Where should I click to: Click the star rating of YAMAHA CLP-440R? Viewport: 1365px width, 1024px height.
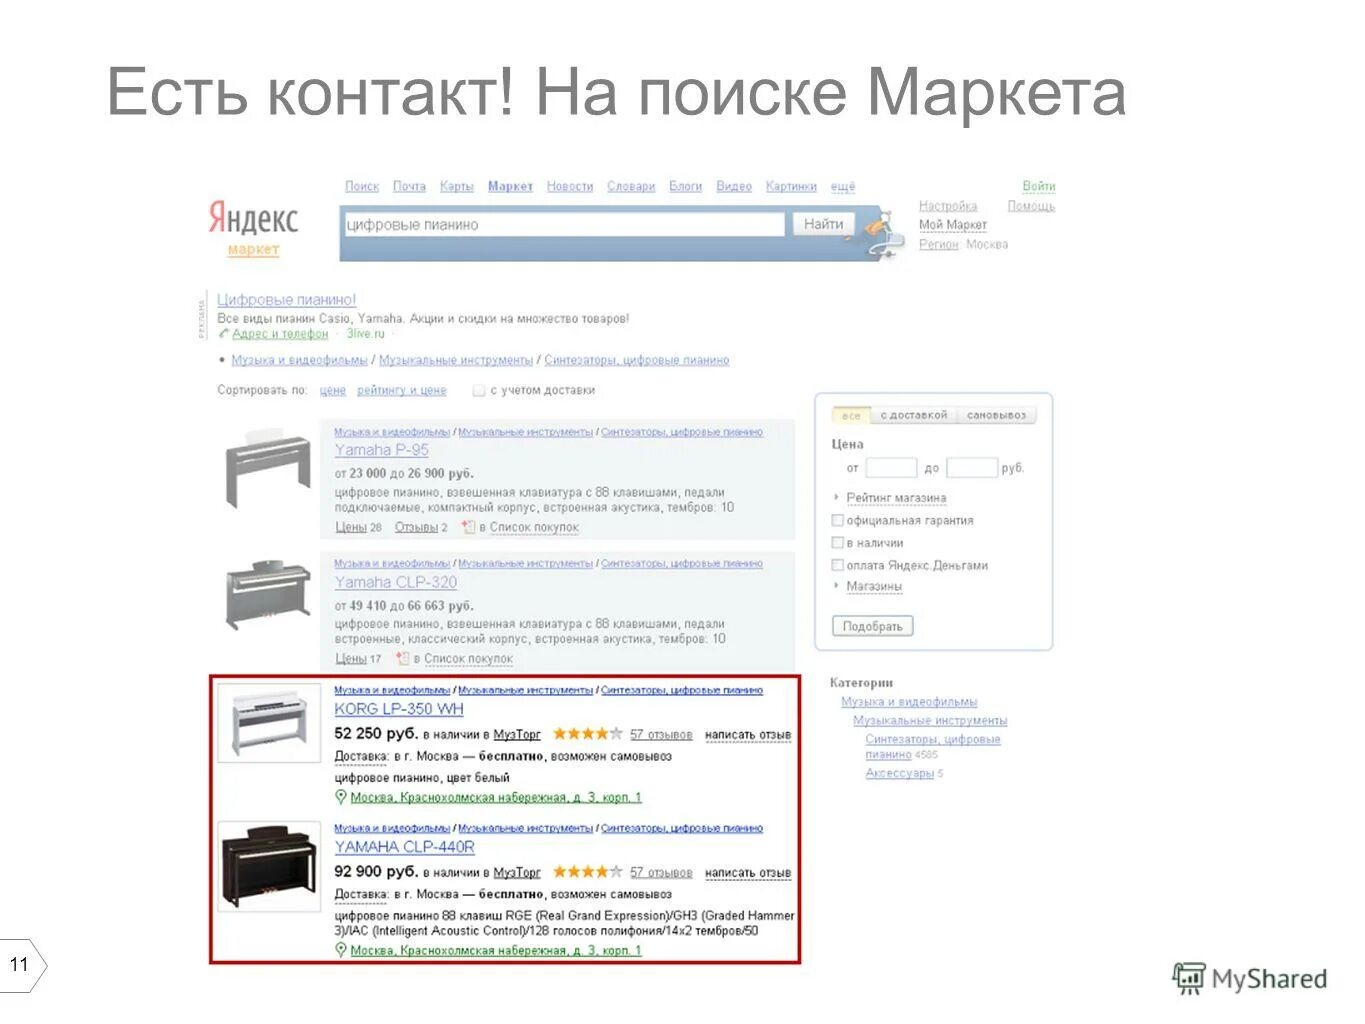click(x=588, y=872)
